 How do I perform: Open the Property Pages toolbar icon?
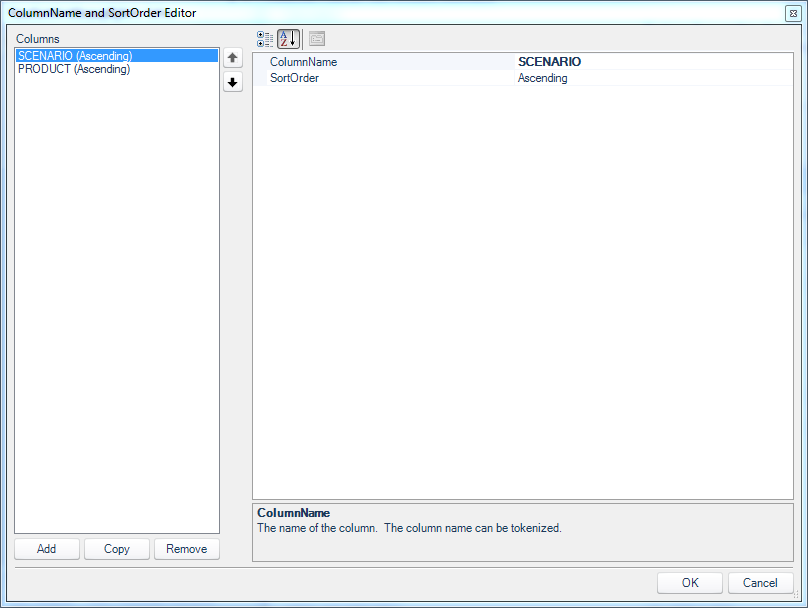tap(317, 39)
